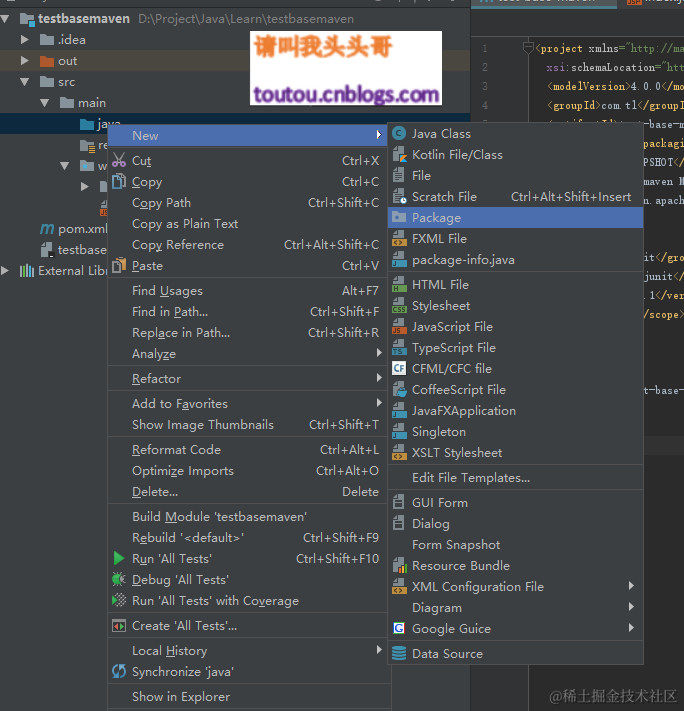684x711 pixels.
Task: Click the Java Class icon in submenu
Action: [399, 134]
